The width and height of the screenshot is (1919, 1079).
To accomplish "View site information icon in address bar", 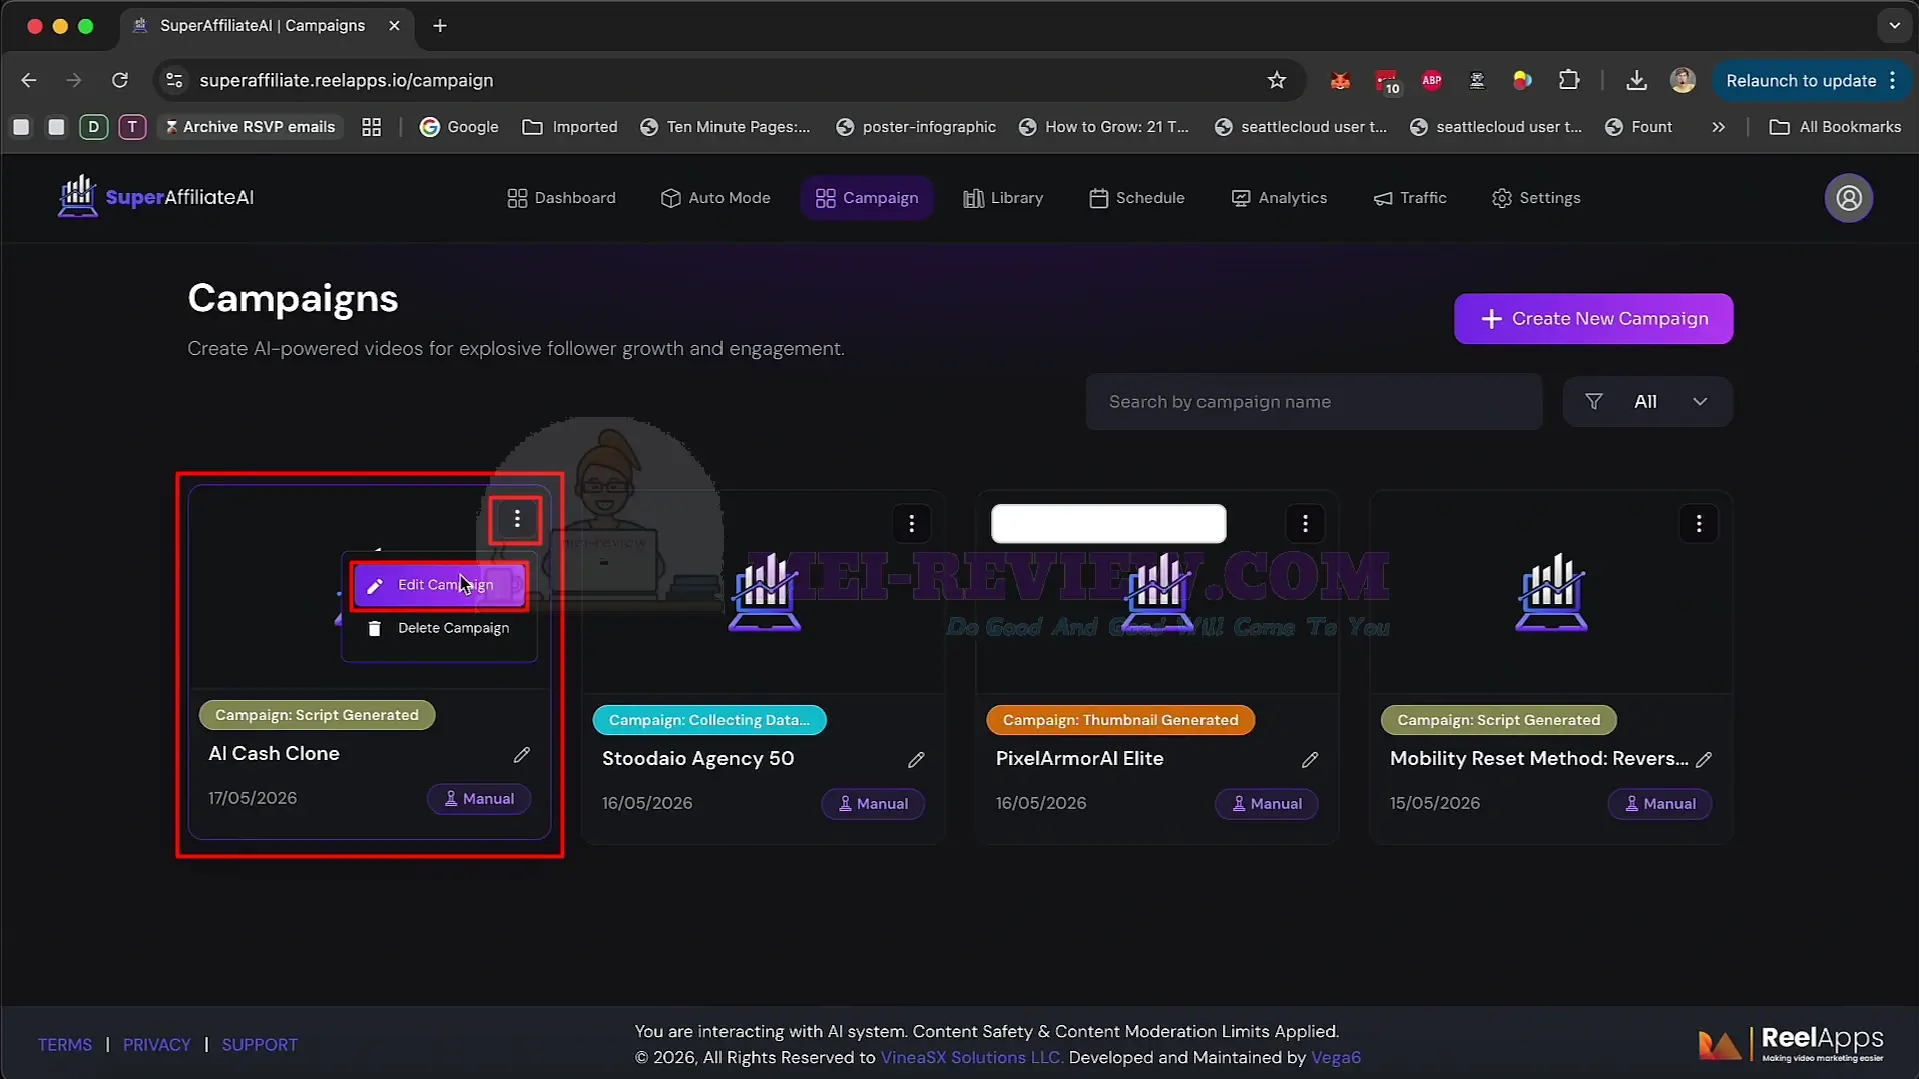I will tap(174, 80).
